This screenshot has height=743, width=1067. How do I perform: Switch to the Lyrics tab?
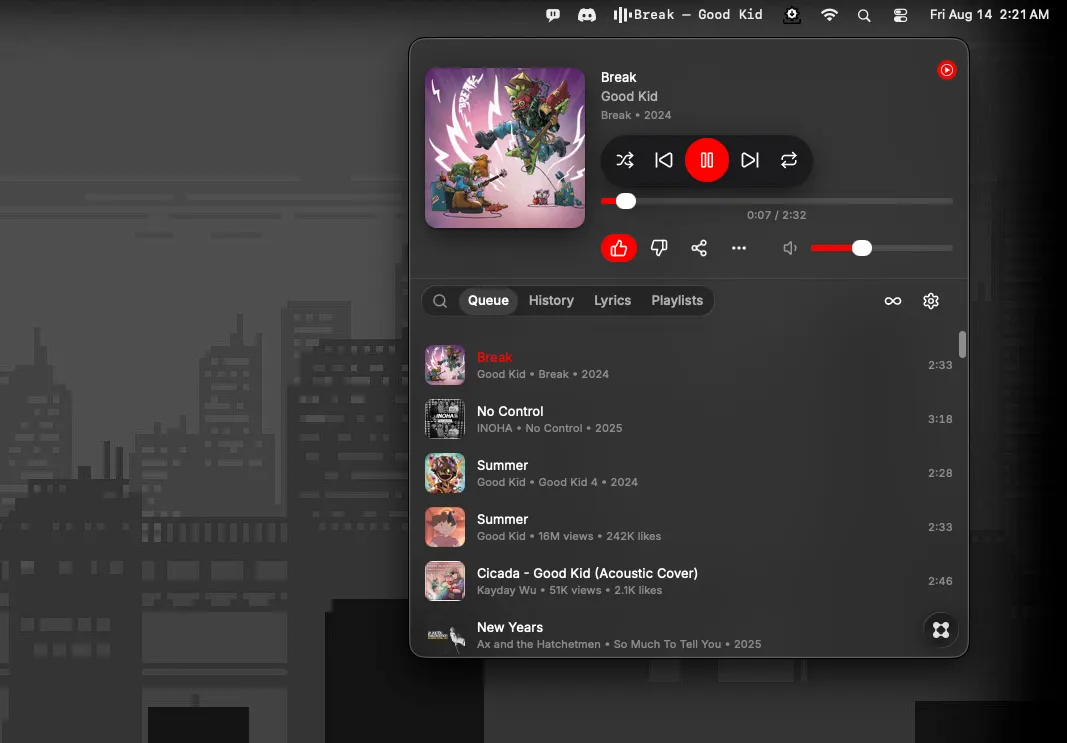612,301
